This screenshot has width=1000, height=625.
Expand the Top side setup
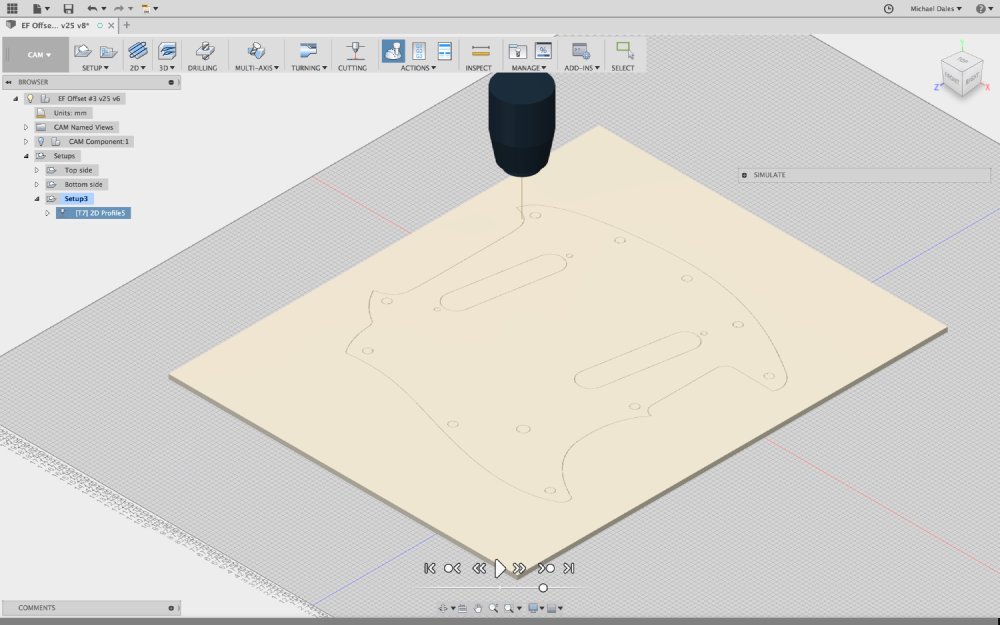[36, 170]
